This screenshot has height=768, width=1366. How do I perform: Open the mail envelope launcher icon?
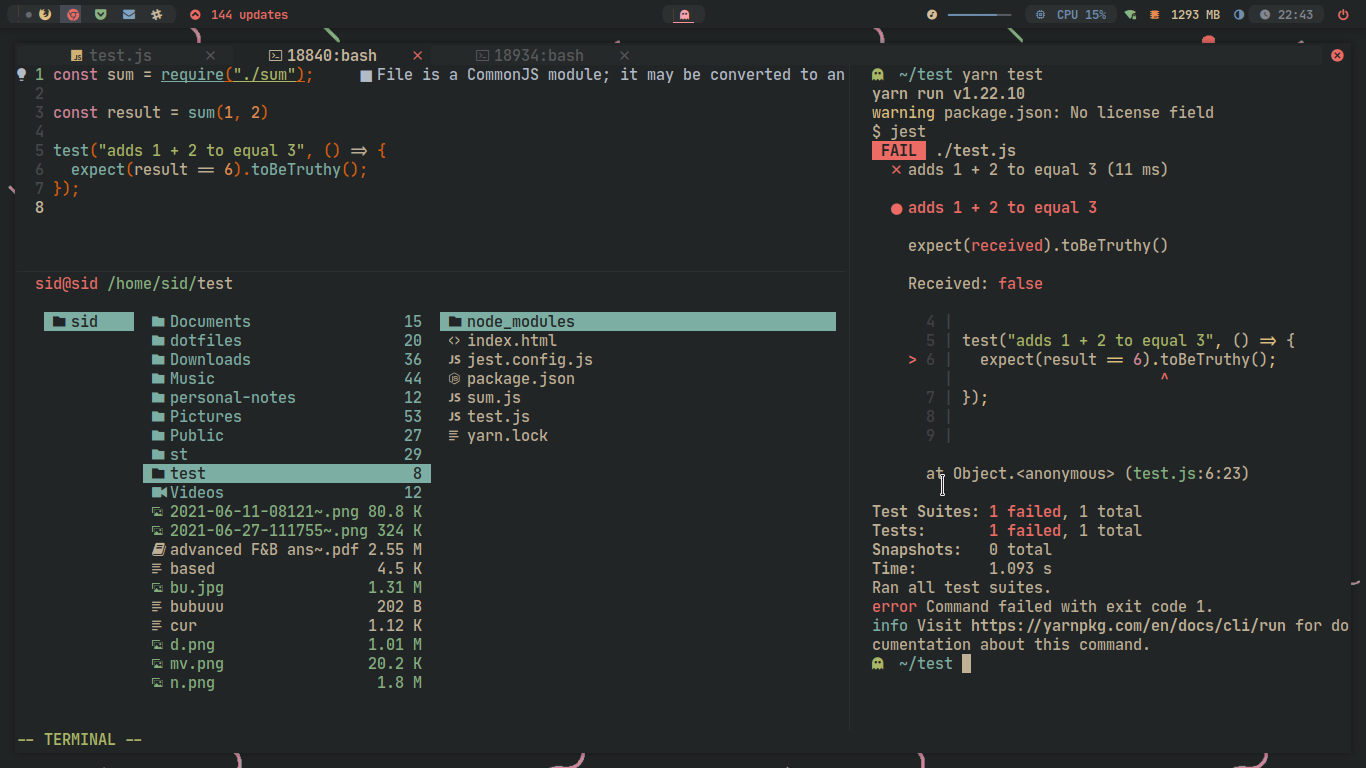128,15
